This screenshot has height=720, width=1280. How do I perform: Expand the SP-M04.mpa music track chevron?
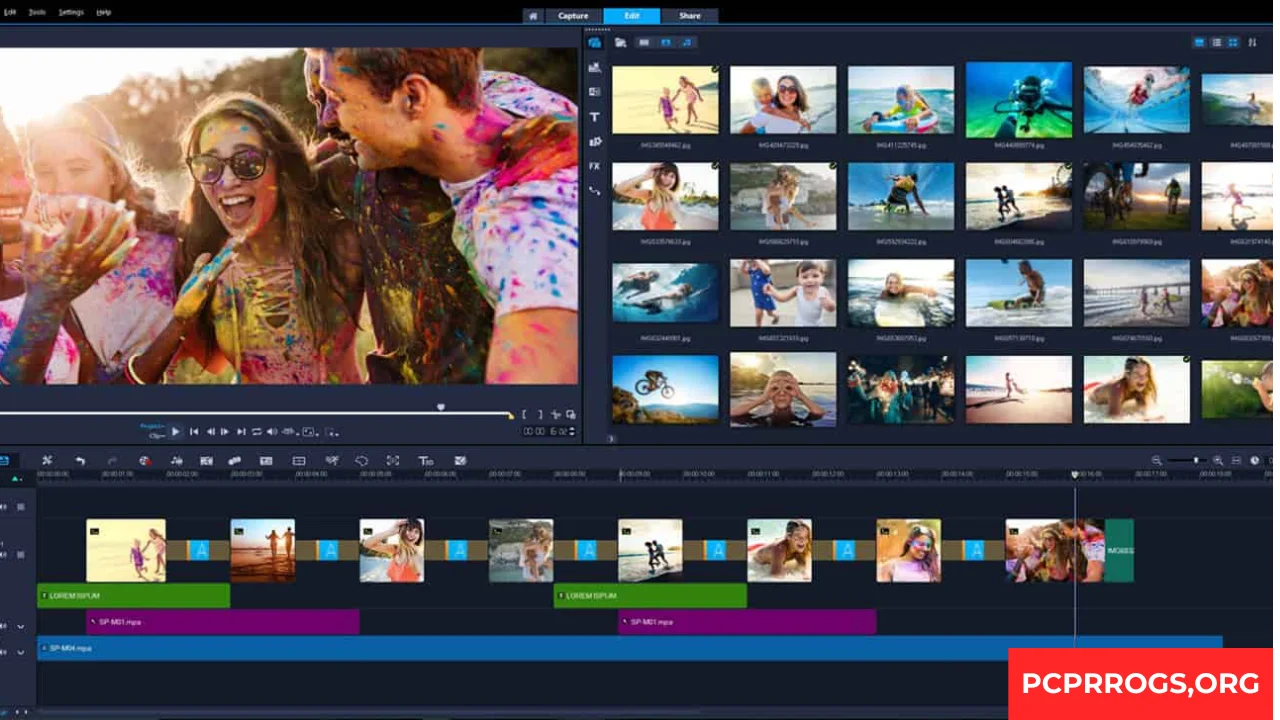(20, 652)
